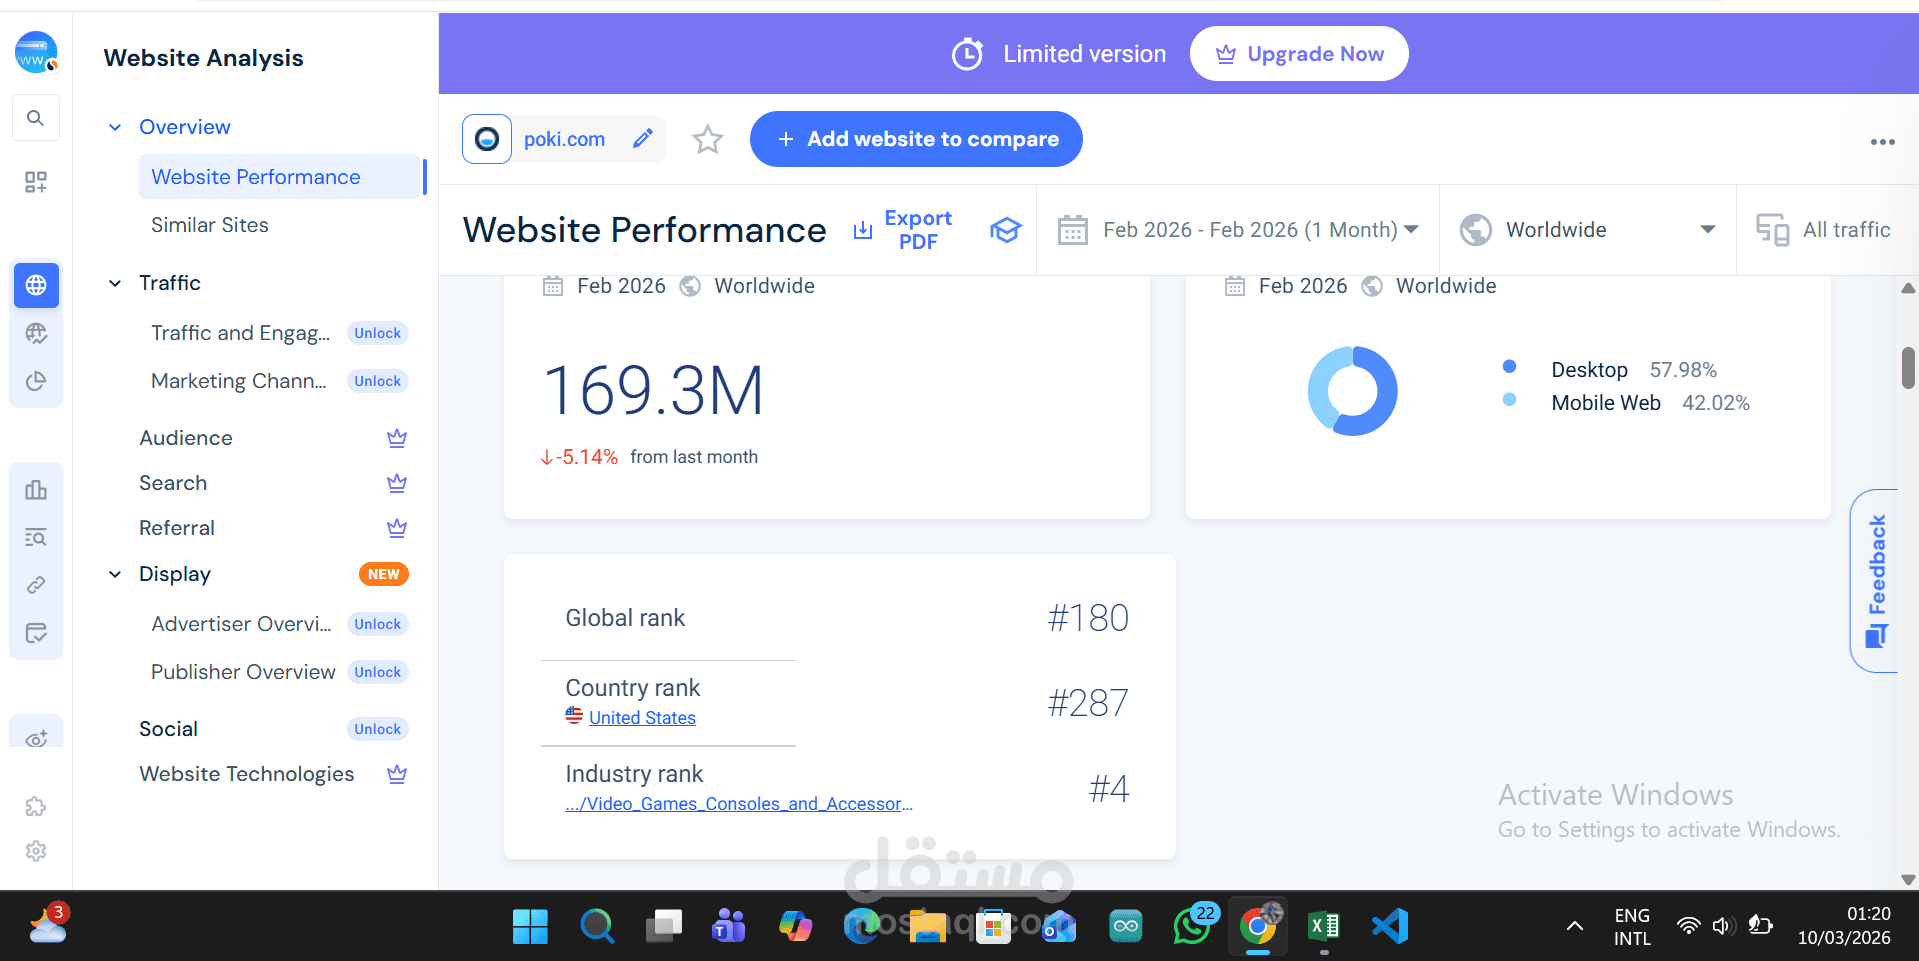Open Similar Sites in the sidebar
The height and width of the screenshot is (961, 1919).
[x=210, y=225]
